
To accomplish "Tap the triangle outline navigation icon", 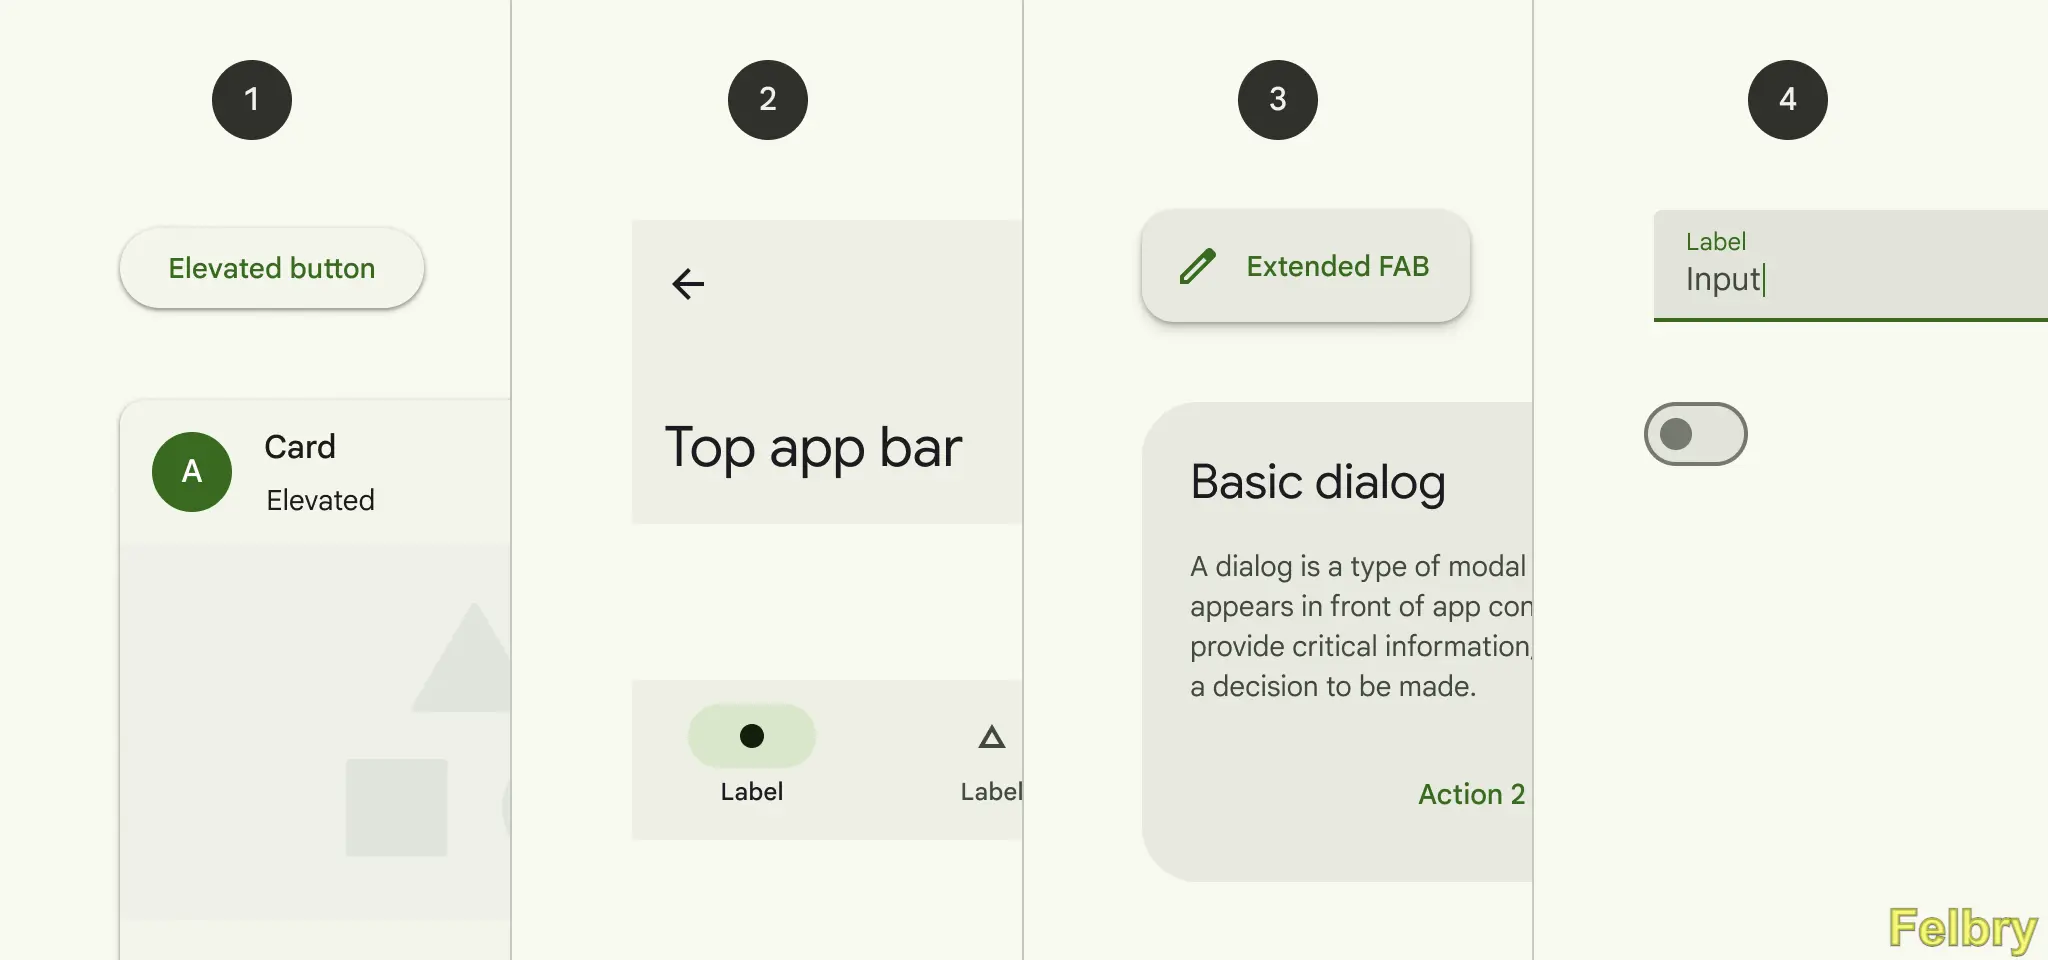I will [991, 737].
